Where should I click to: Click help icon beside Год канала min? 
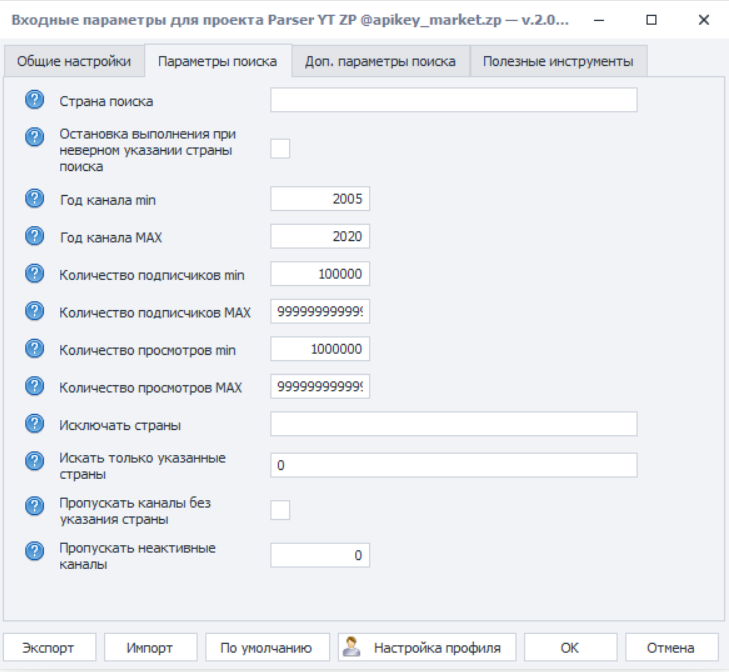[35, 199]
